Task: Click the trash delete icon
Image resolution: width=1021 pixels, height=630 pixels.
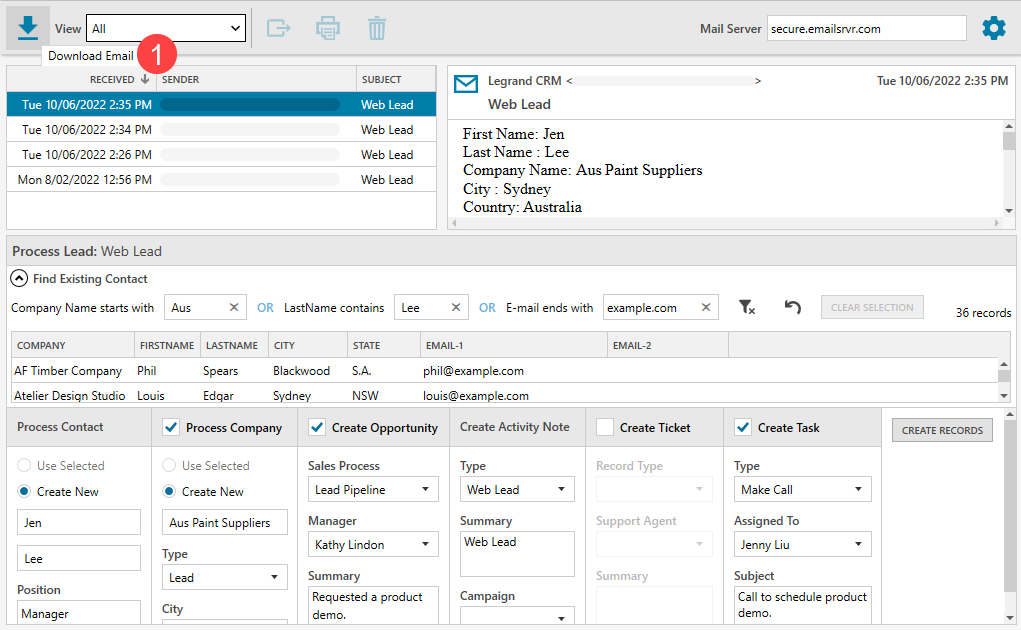Action: click(x=377, y=28)
